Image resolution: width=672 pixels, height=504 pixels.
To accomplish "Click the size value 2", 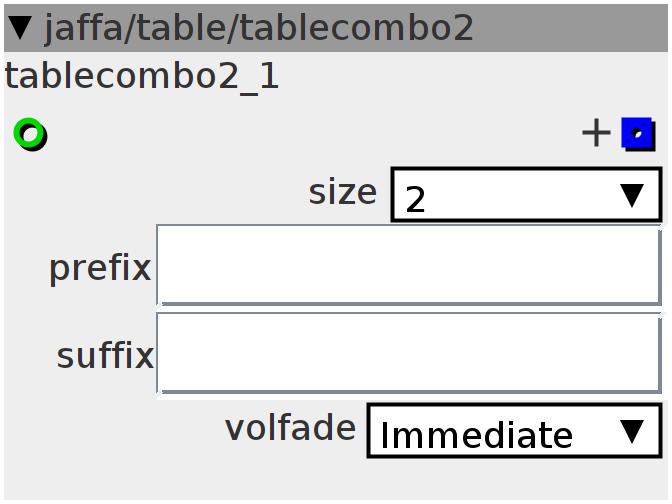I will 415,199.
